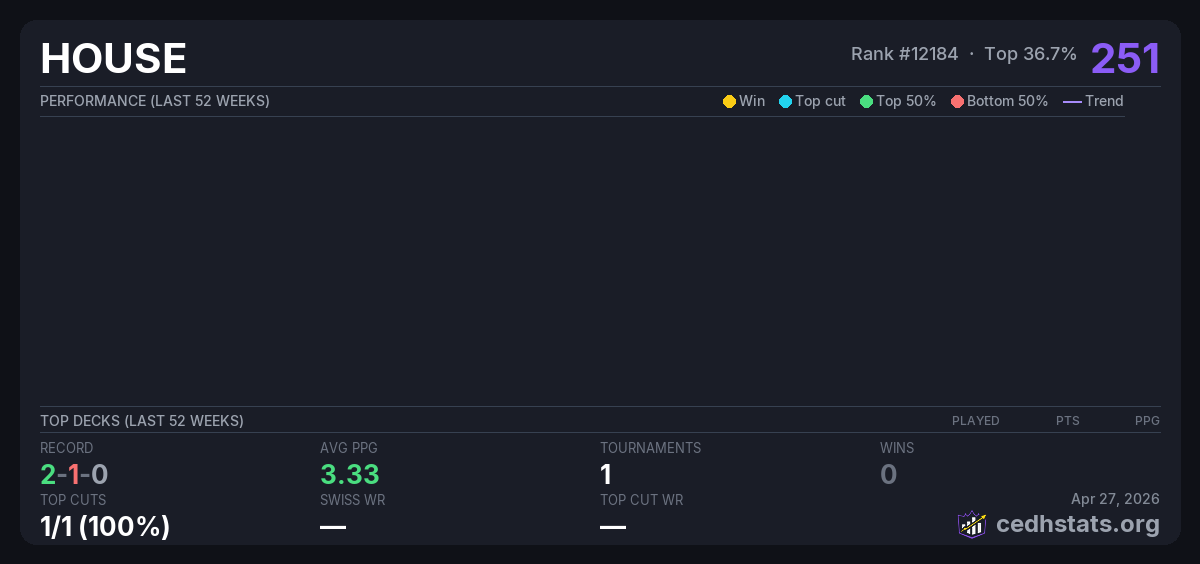Click the red Bottom 50% legend dot
The width and height of the screenshot is (1200, 564).
pos(957,101)
